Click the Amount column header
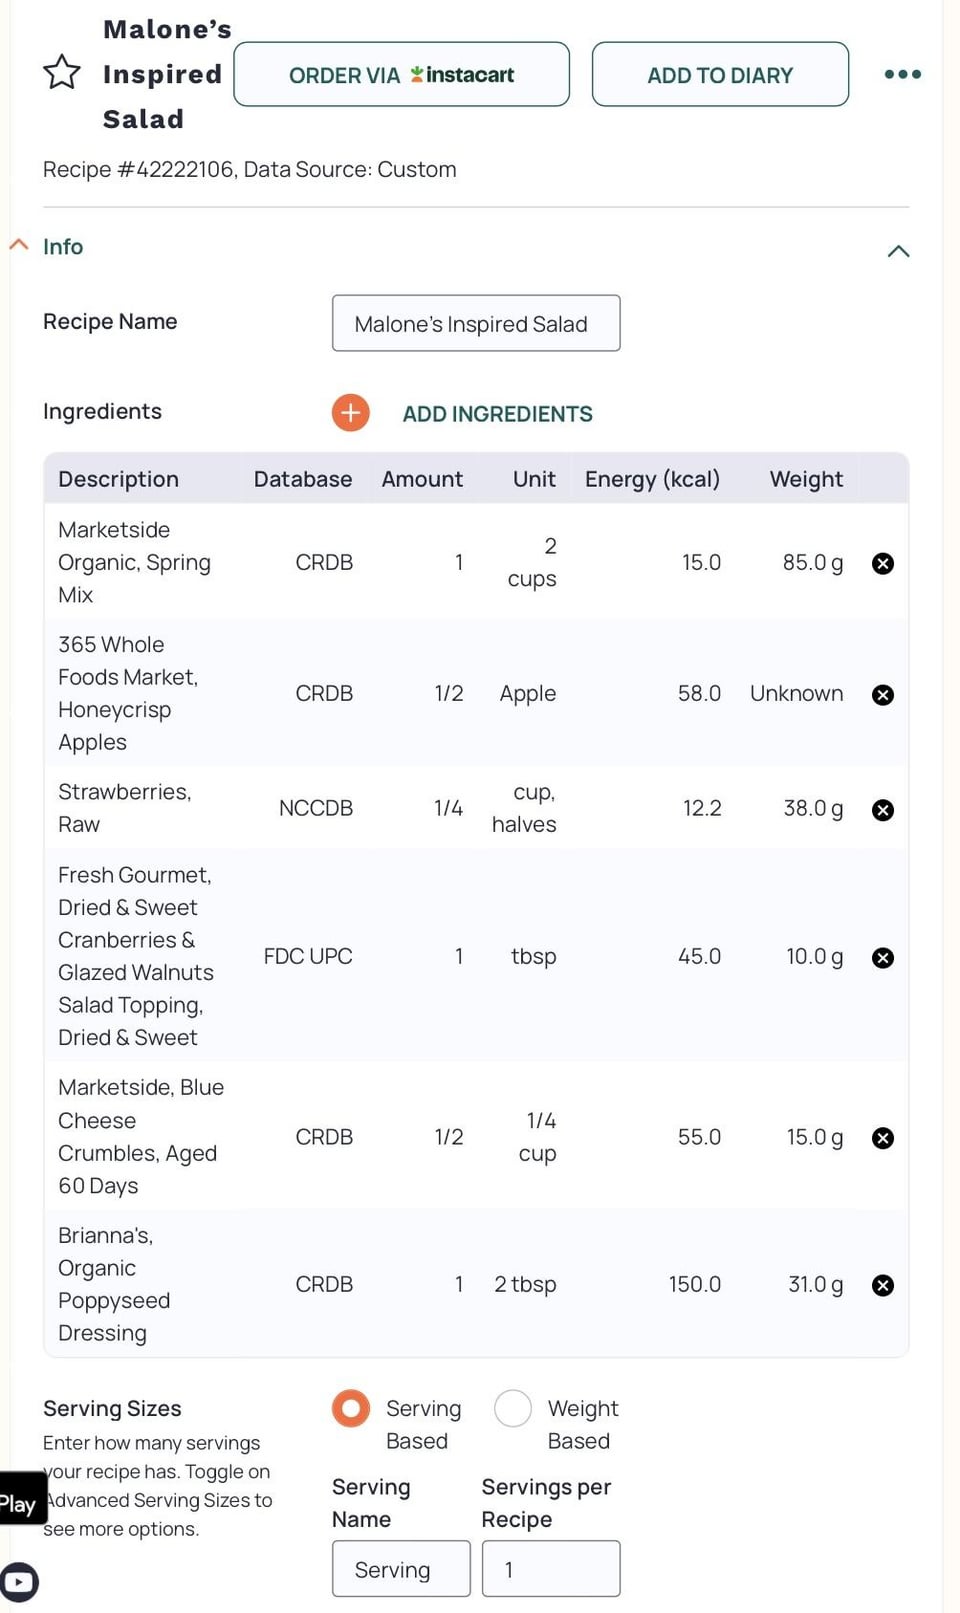This screenshot has height=1613, width=960. 422,479
